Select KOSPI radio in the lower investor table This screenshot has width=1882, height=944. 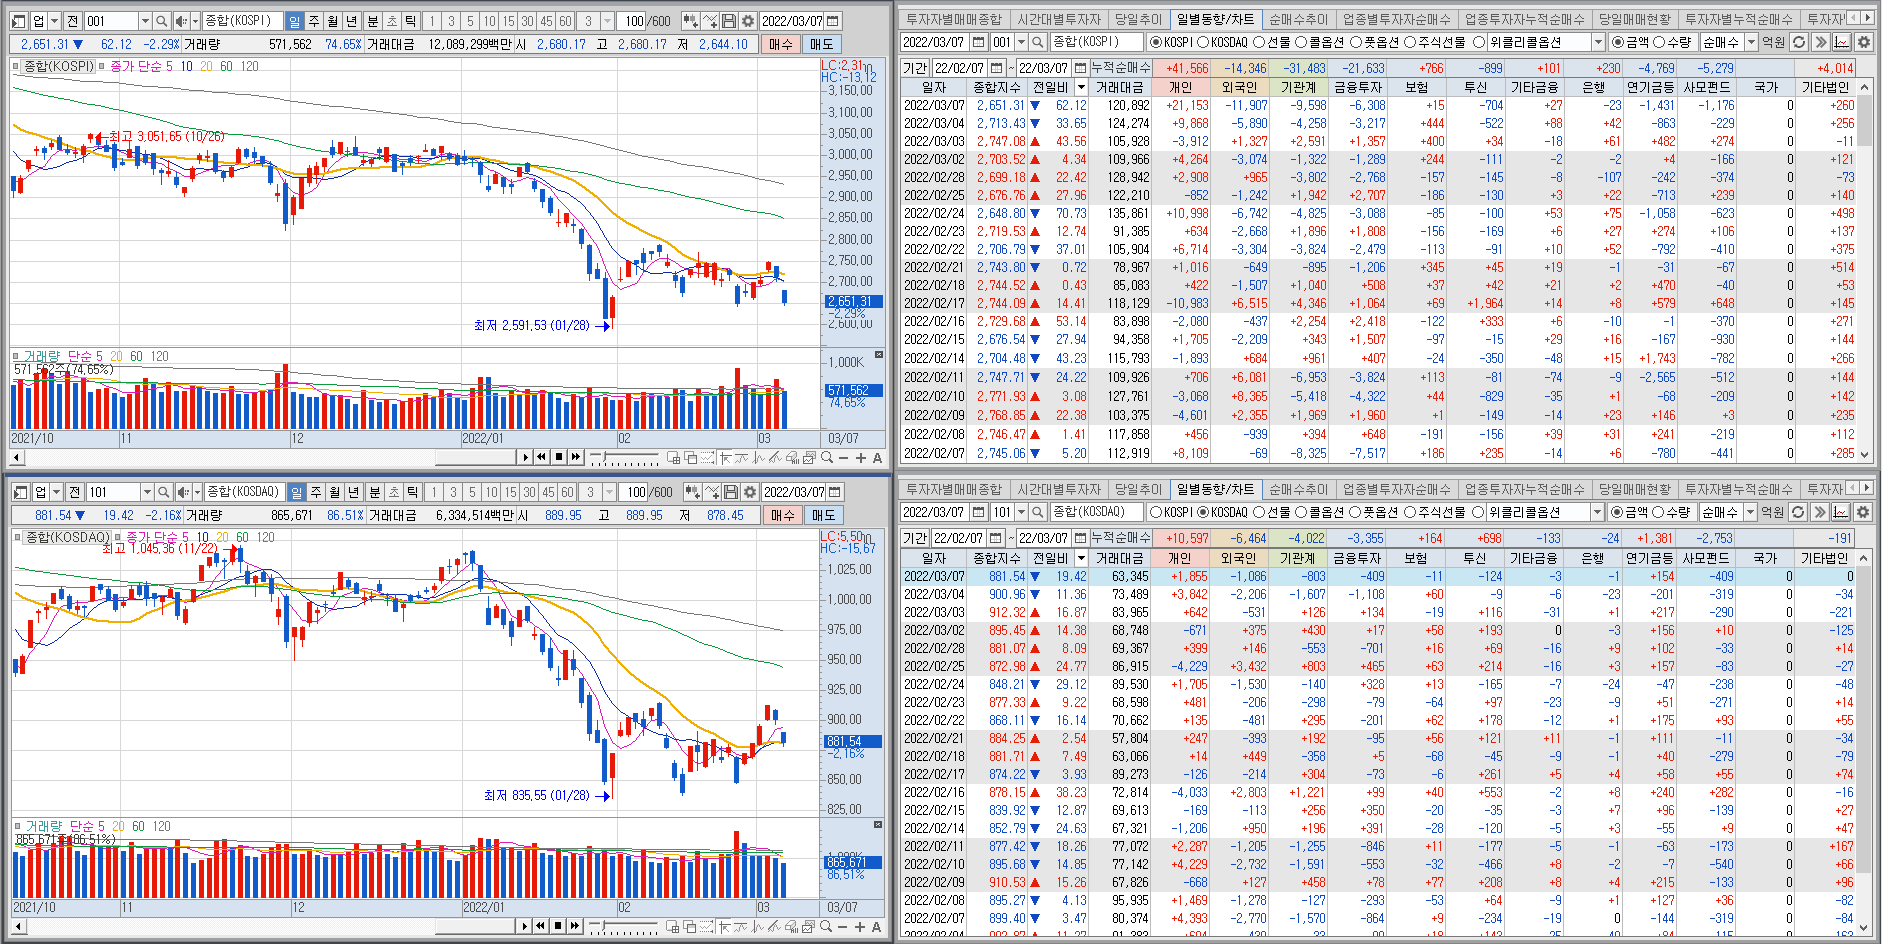1156,512
